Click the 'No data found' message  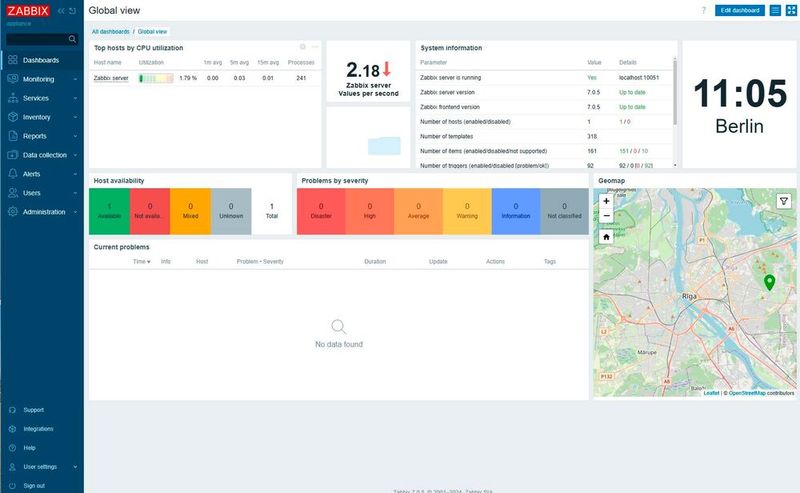[339, 344]
